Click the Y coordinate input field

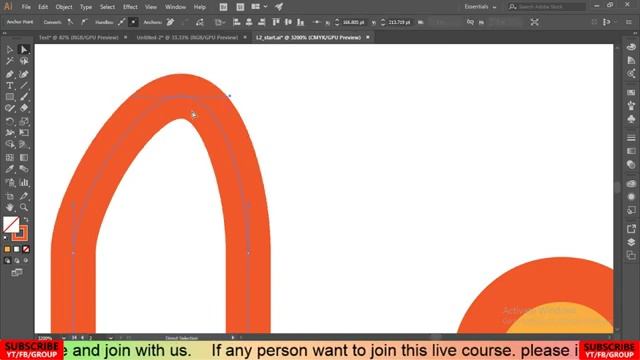[399, 22]
